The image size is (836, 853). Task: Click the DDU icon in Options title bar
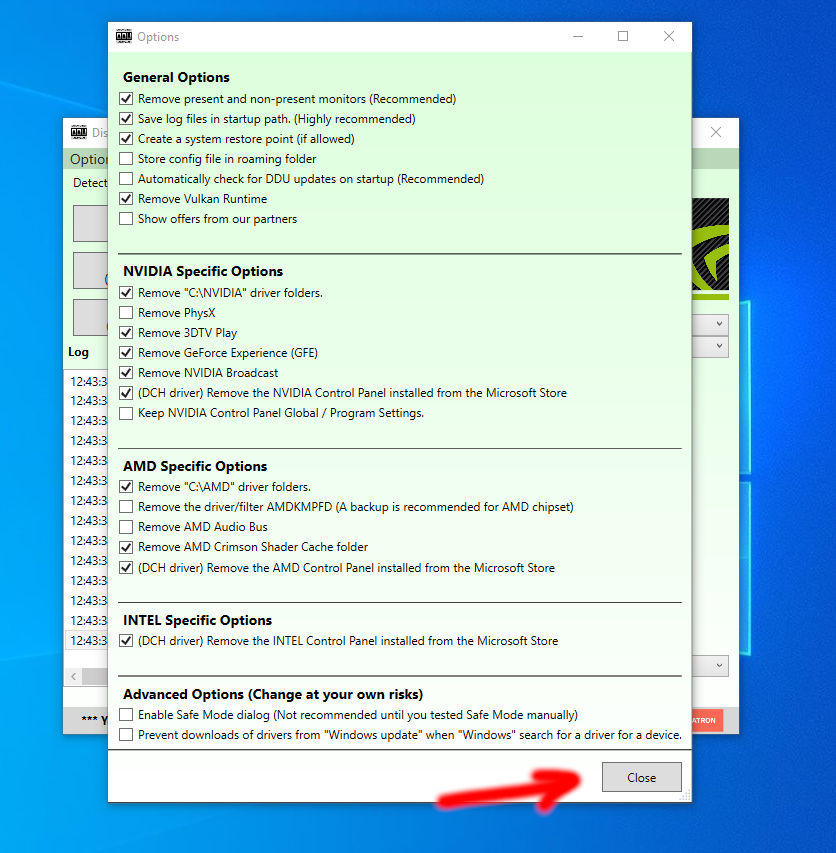[x=124, y=36]
